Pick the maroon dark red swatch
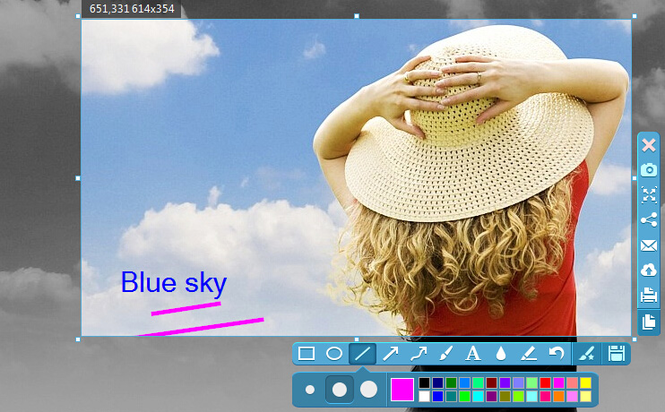The image size is (665, 412). pyautogui.click(x=492, y=383)
